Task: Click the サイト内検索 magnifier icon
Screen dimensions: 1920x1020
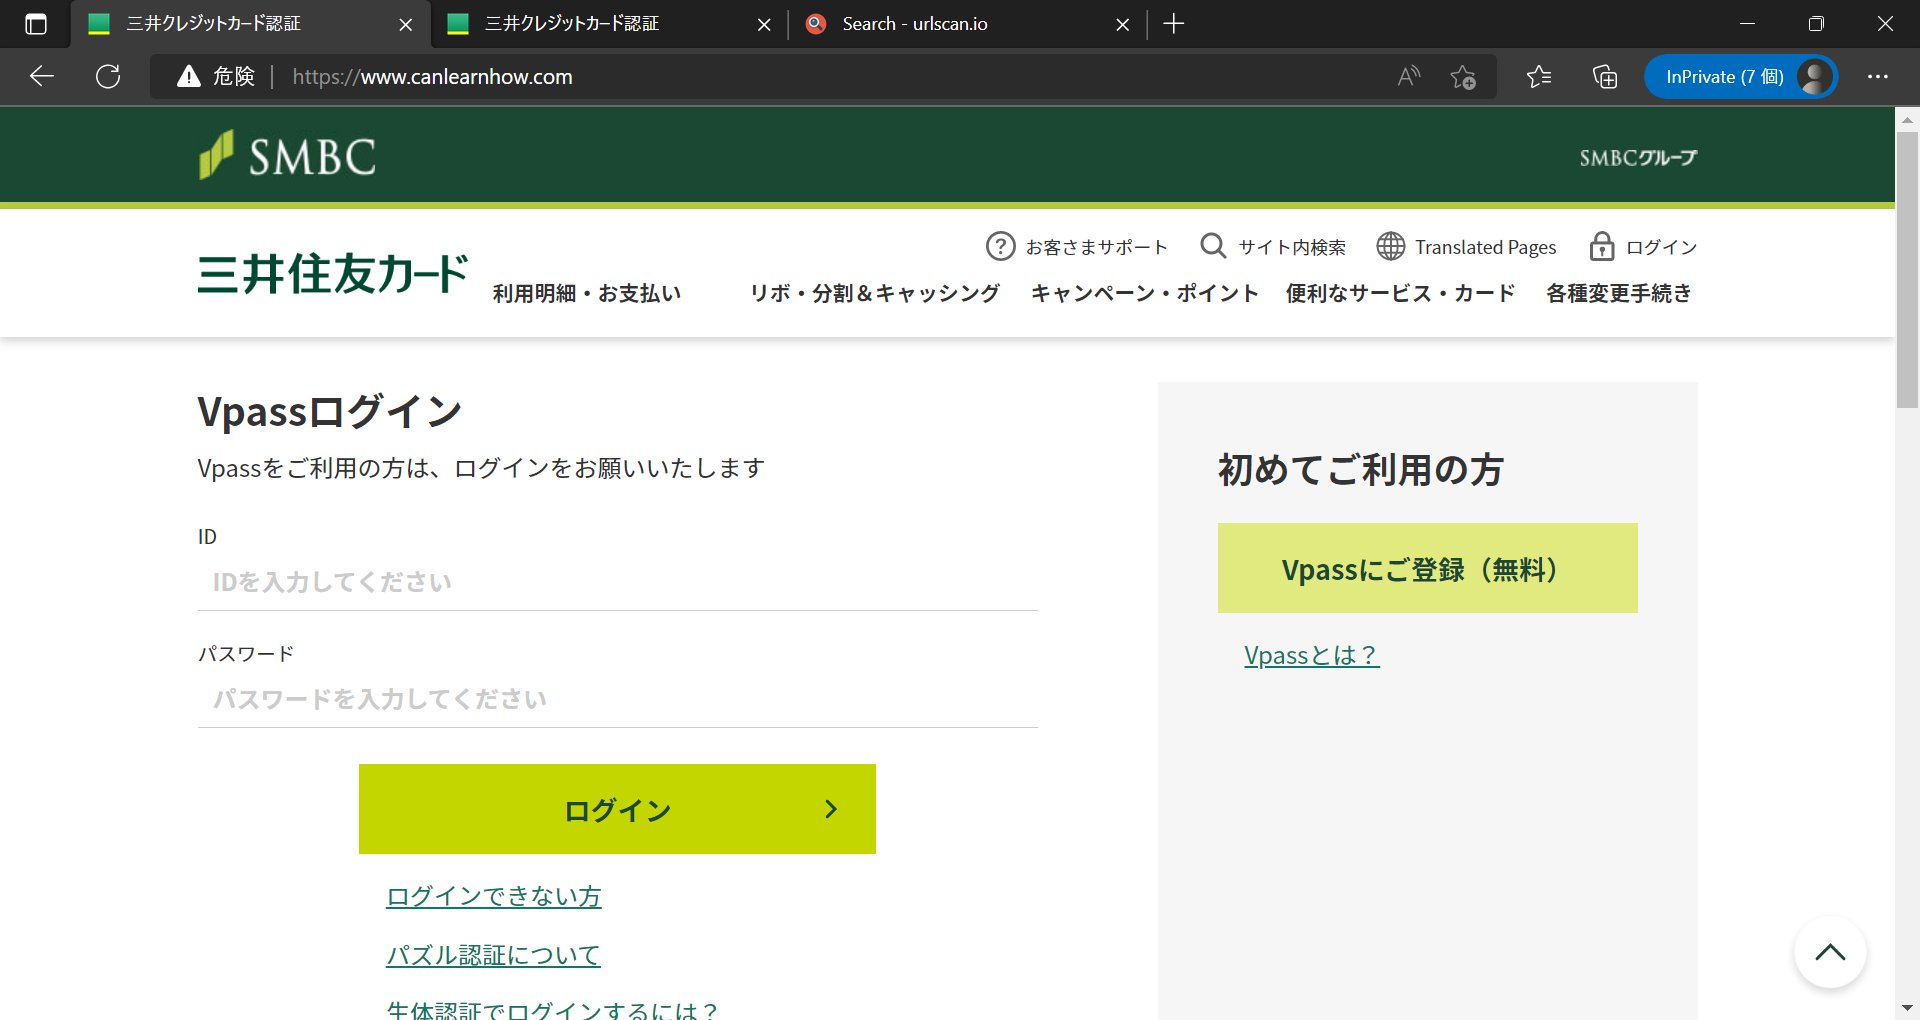Action: click(1213, 246)
